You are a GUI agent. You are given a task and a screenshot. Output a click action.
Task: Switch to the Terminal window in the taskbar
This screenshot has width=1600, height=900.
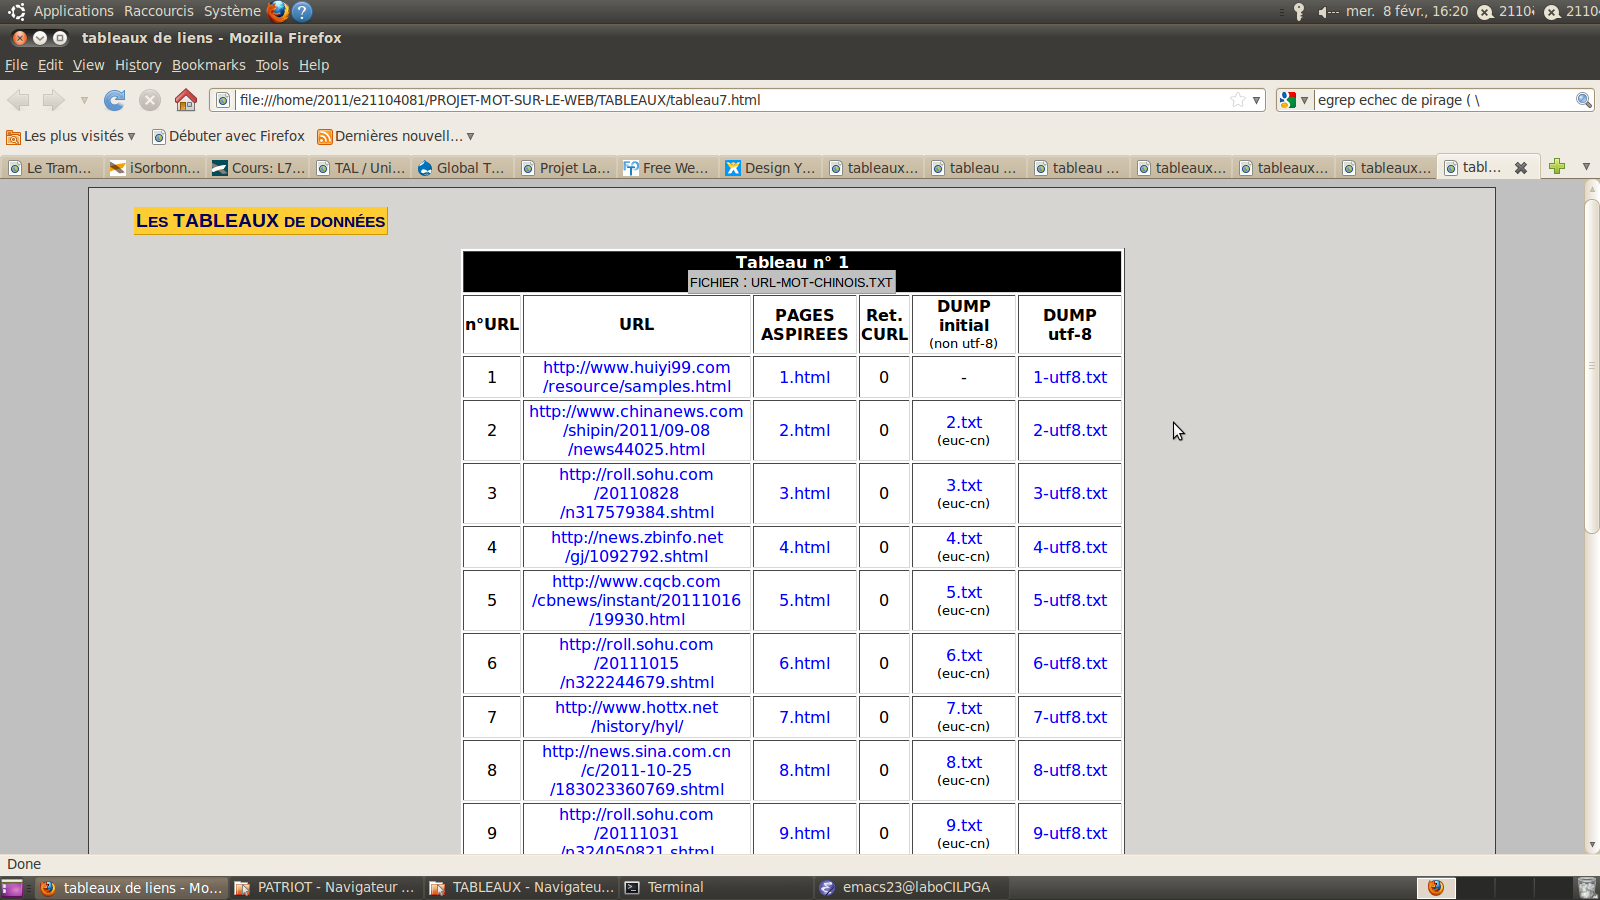[x=675, y=887]
